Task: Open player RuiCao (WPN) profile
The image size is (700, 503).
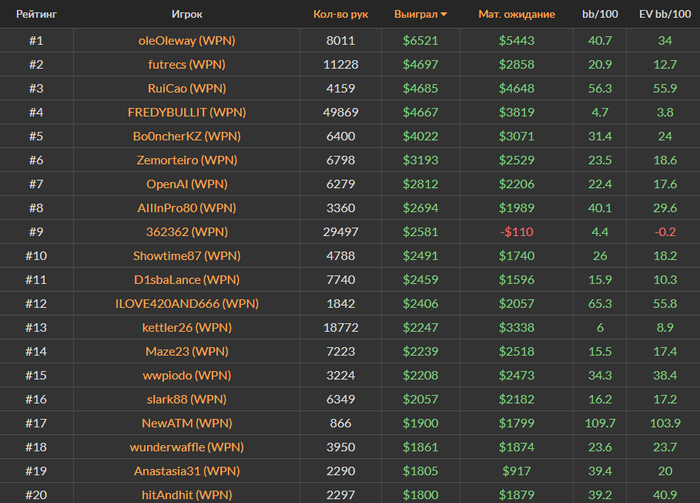Action: (x=187, y=88)
